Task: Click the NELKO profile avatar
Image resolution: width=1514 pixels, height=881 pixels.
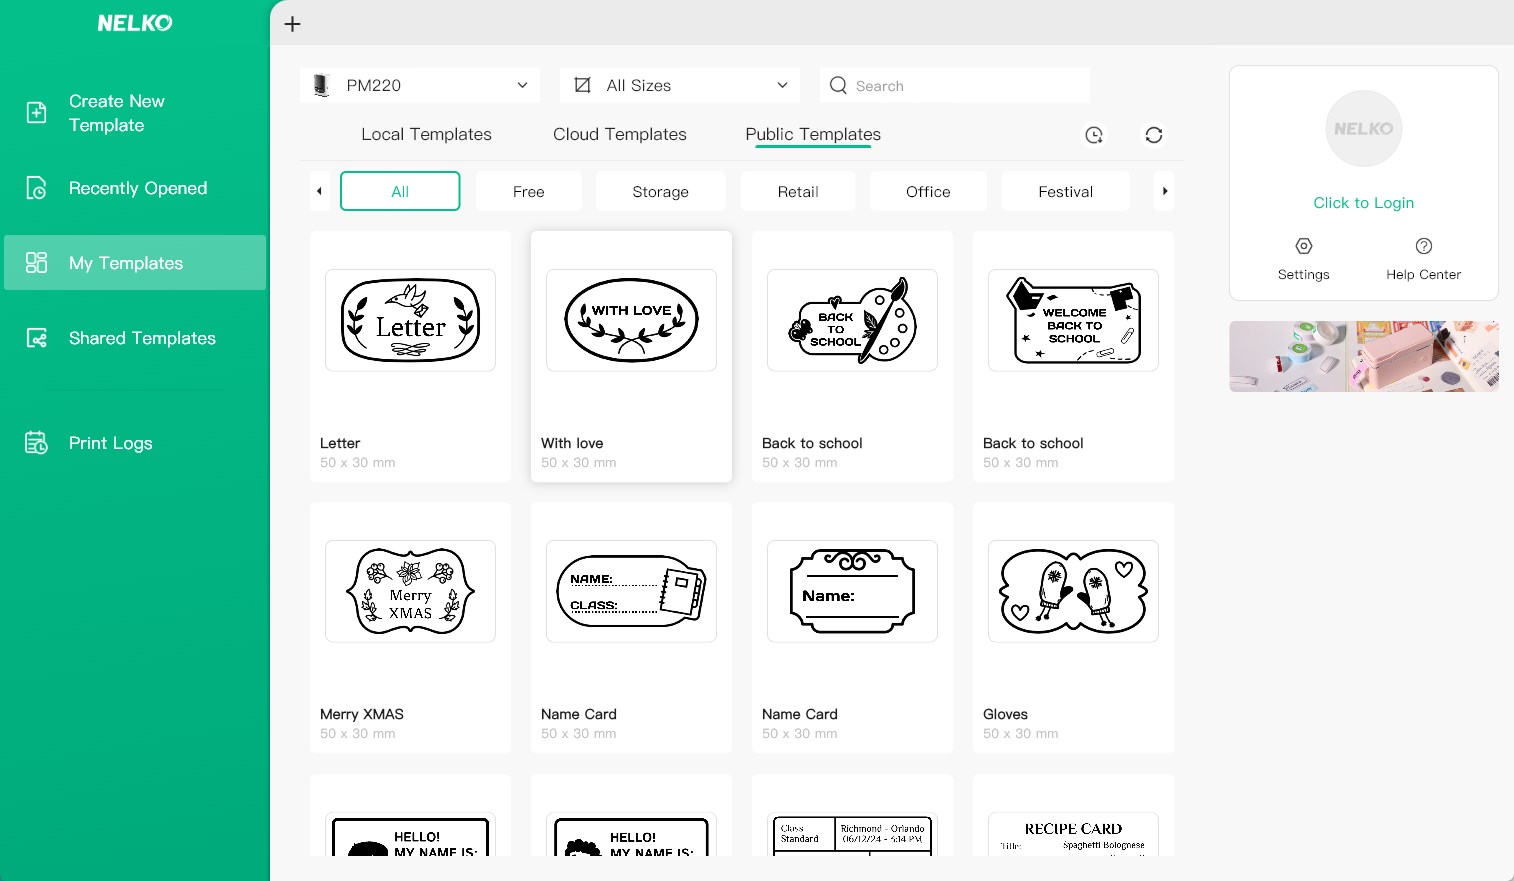Action: coord(1364,129)
